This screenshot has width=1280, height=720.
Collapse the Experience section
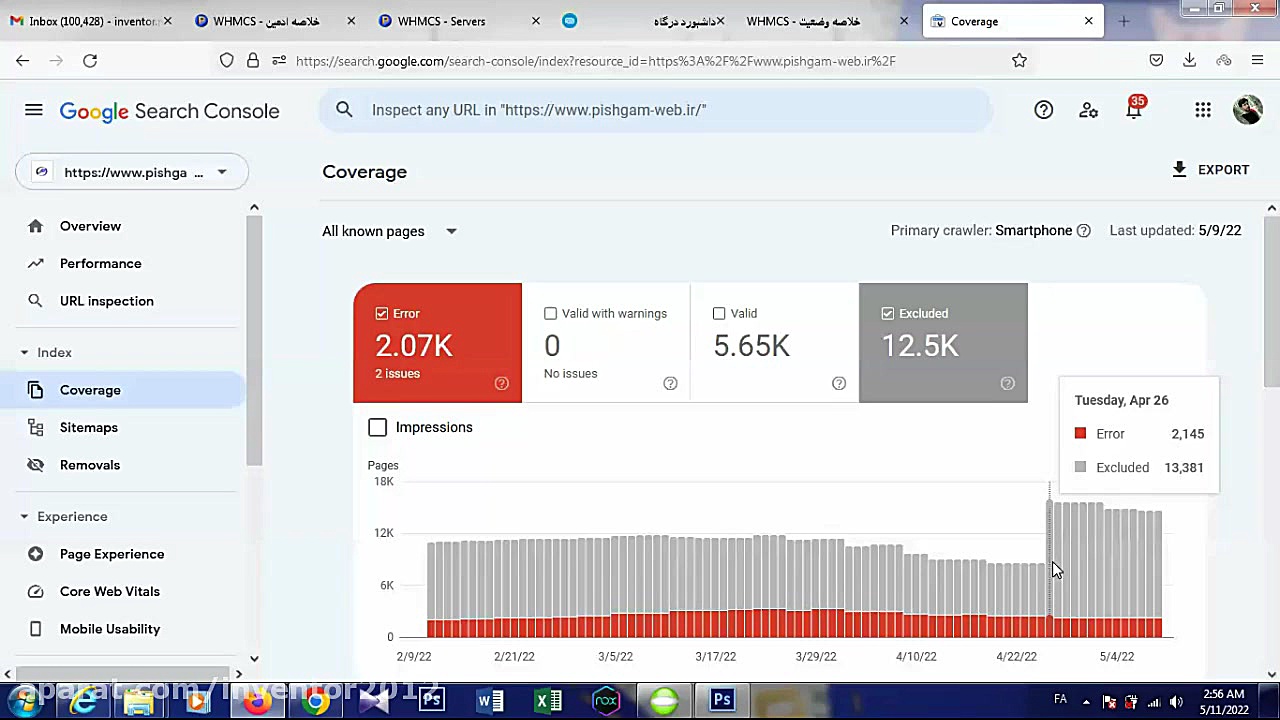[x=24, y=517]
